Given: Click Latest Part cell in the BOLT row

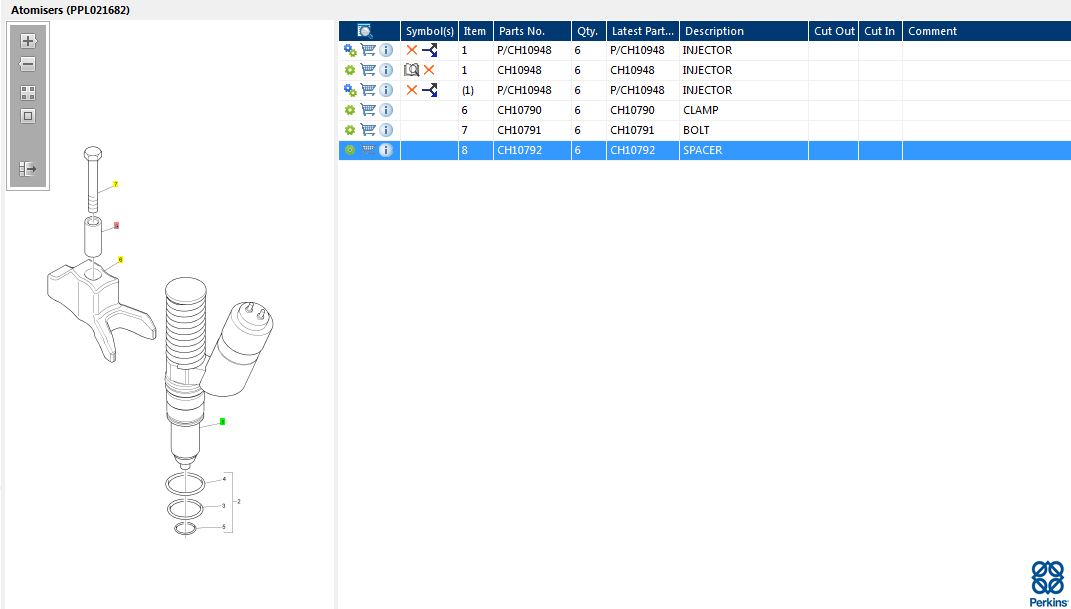Looking at the screenshot, I should (x=643, y=130).
